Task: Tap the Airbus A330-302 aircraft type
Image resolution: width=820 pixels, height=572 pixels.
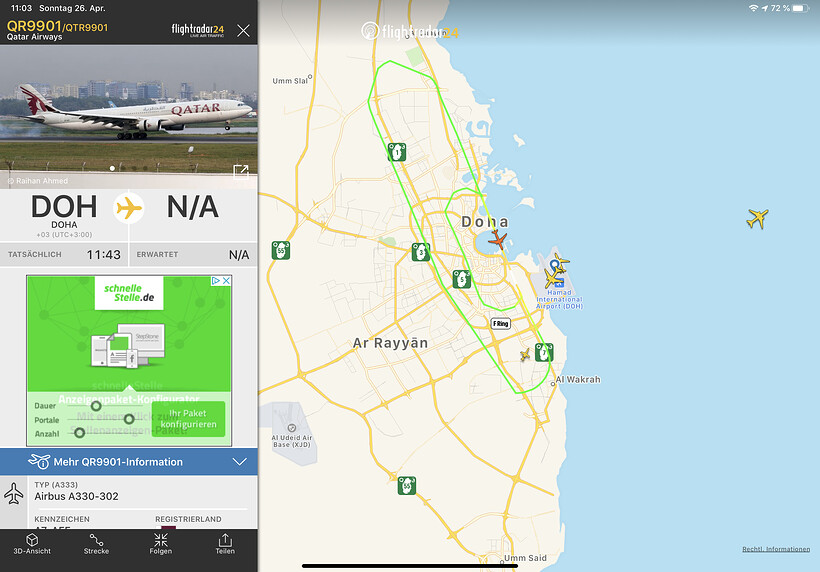Action: [x=76, y=496]
